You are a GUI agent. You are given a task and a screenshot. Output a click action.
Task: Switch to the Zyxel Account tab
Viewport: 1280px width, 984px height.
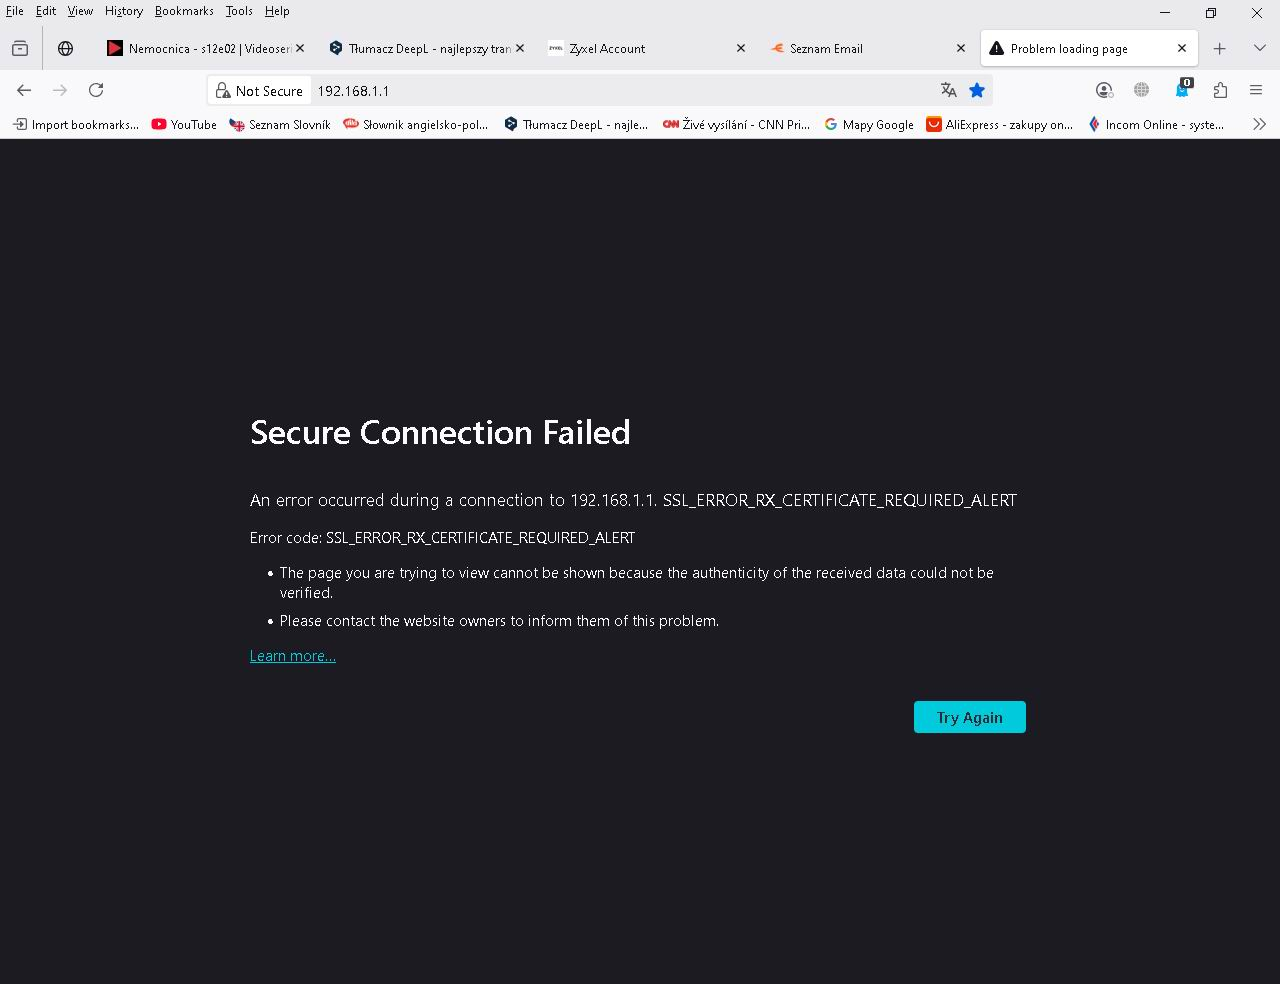click(x=640, y=48)
